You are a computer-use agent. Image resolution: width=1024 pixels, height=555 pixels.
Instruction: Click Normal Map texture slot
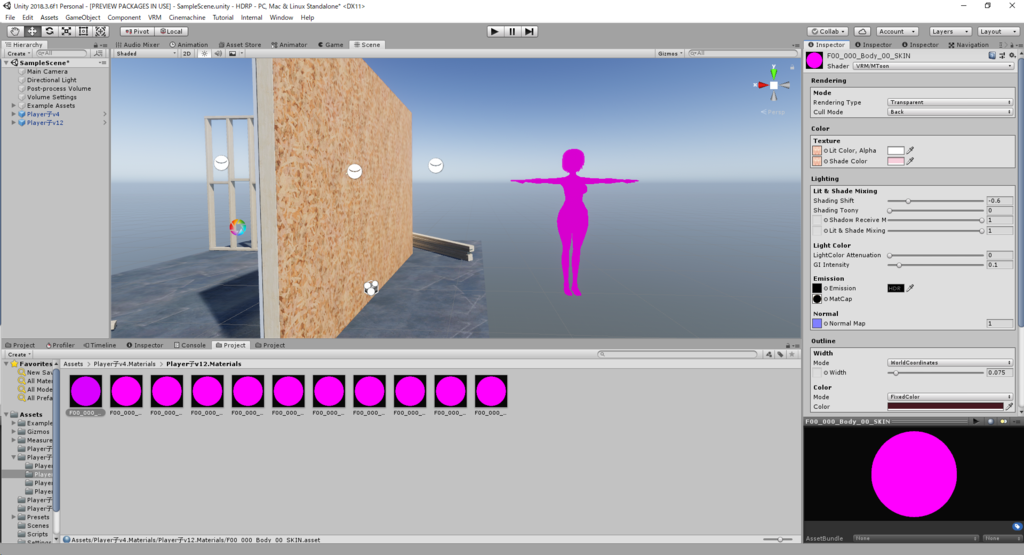(x=817, y=323)
